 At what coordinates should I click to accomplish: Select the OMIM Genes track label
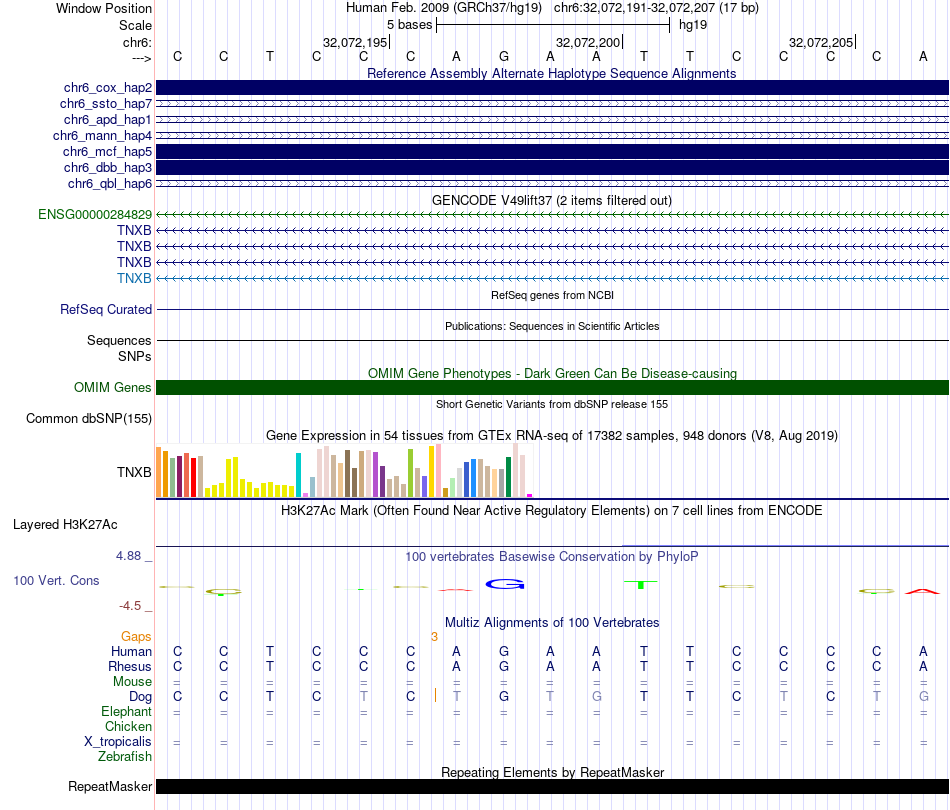[112, 388]
